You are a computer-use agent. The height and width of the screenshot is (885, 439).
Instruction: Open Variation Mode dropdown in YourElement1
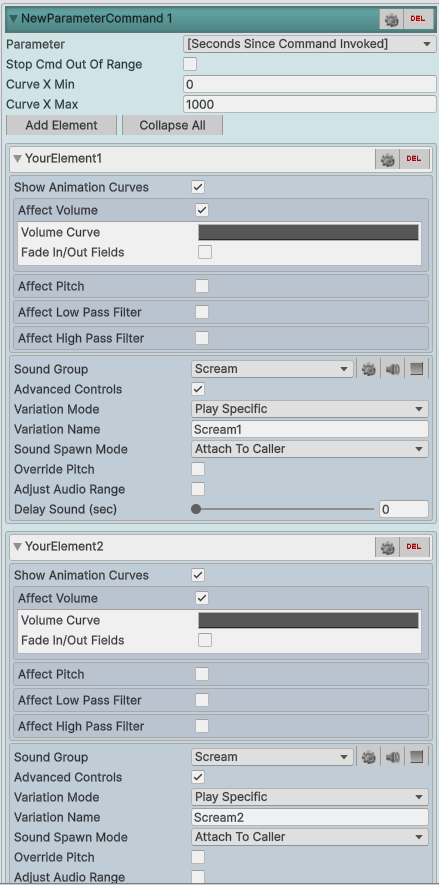310,409
